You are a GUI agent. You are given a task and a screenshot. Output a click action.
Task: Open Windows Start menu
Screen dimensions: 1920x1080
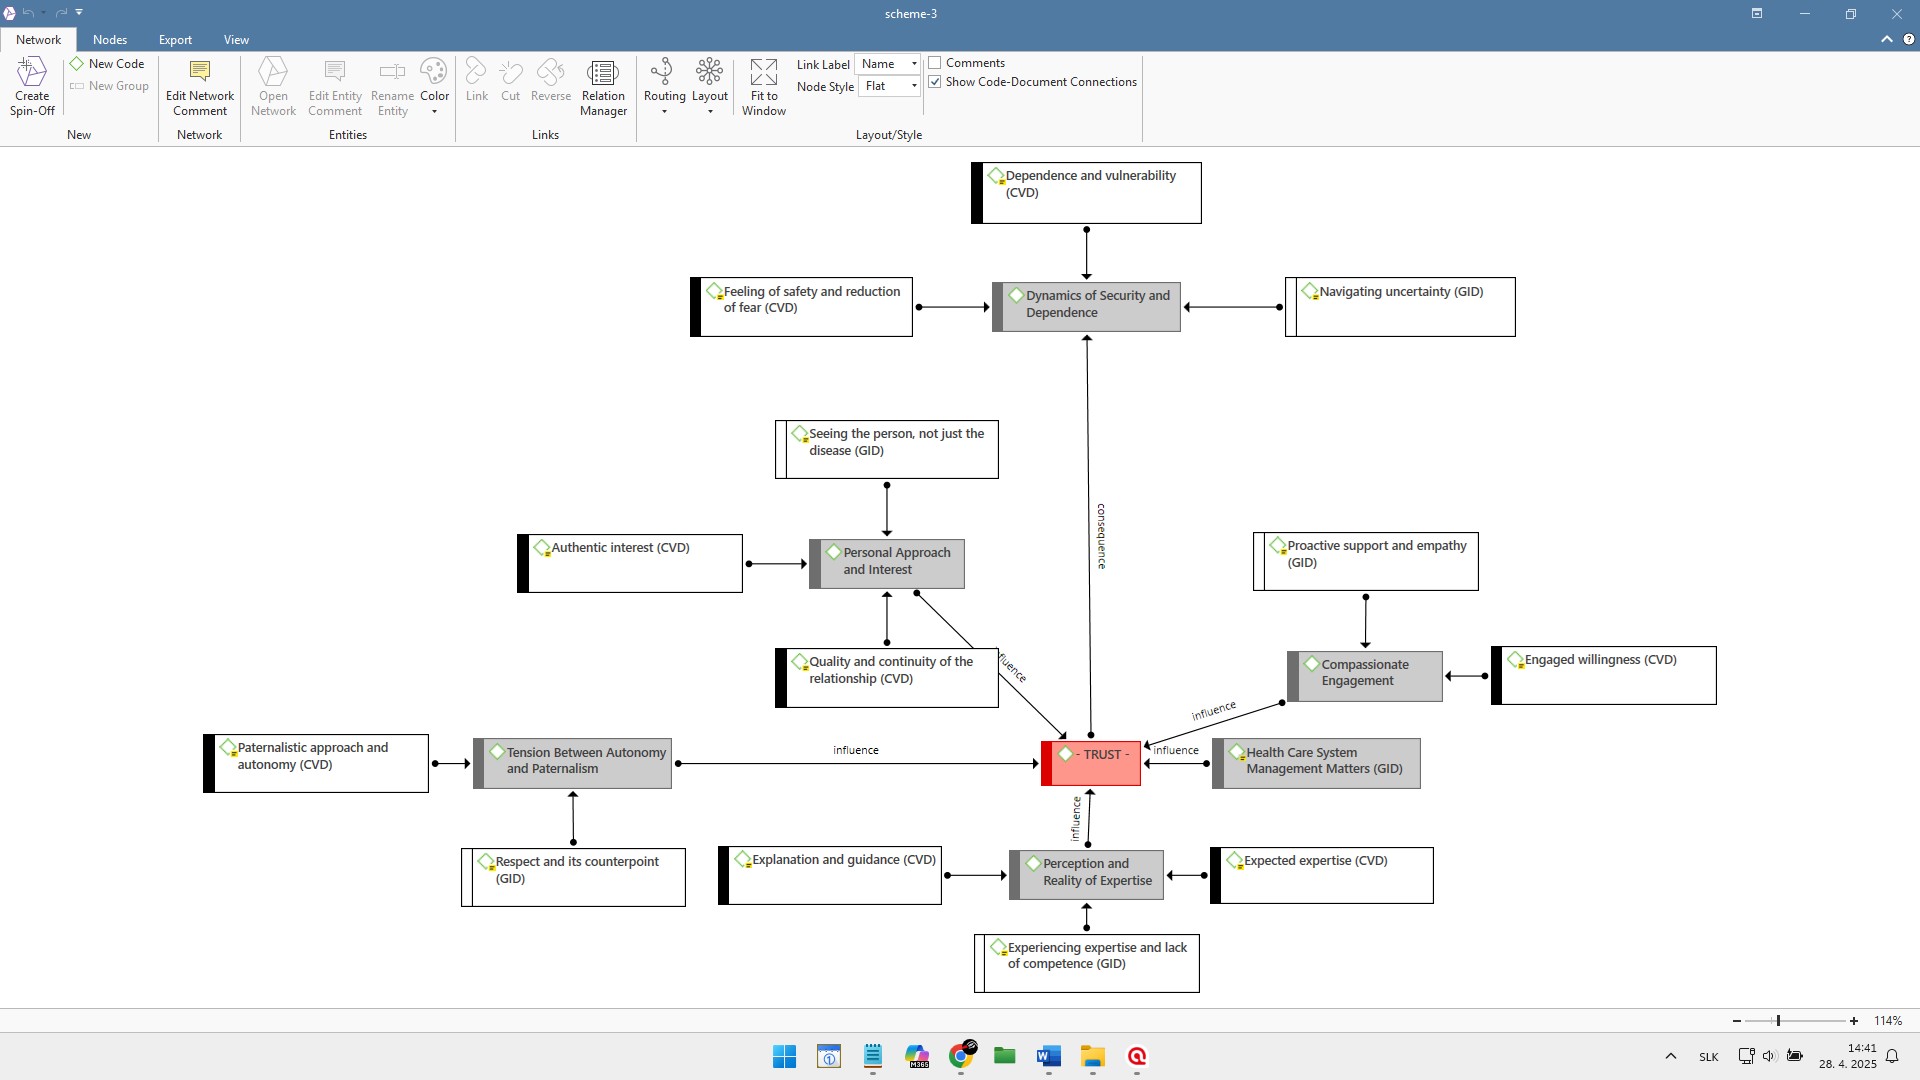click(784, 1056)
